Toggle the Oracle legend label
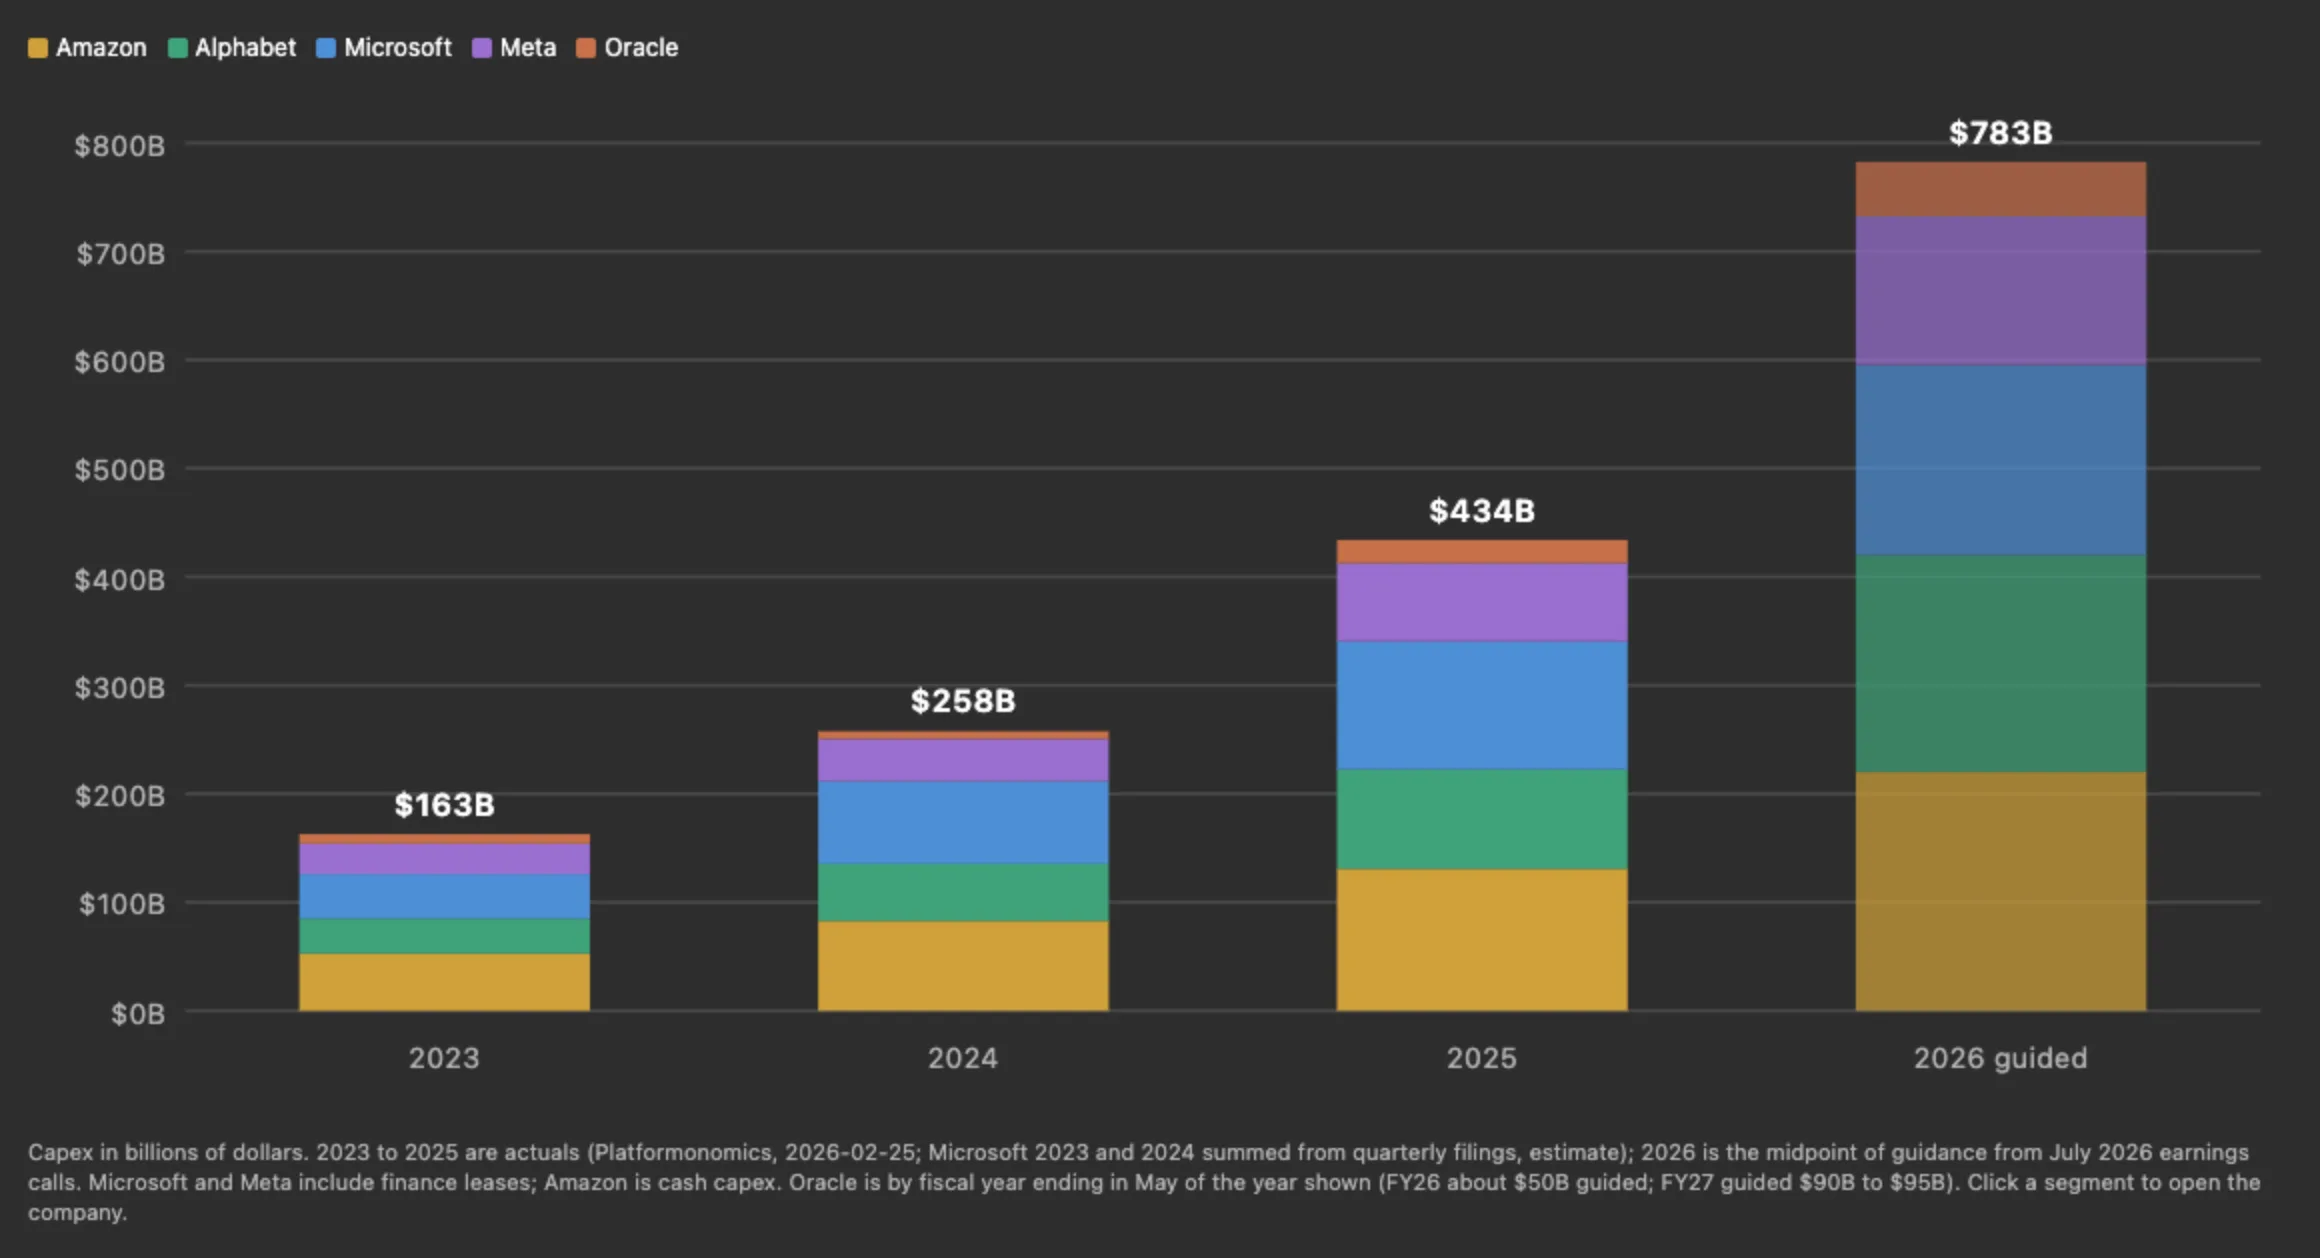This screenshot has width=2320, height=1258. 641,48
